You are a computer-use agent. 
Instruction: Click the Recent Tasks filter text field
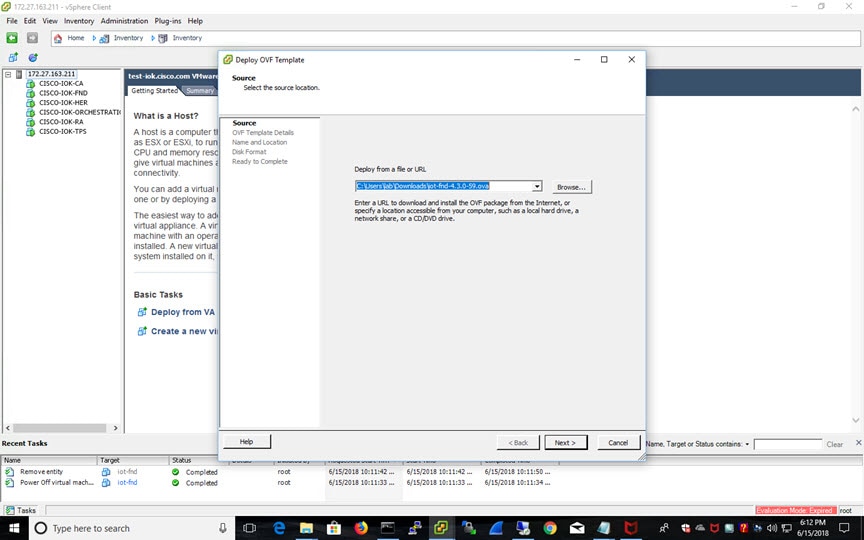[787, 444]
